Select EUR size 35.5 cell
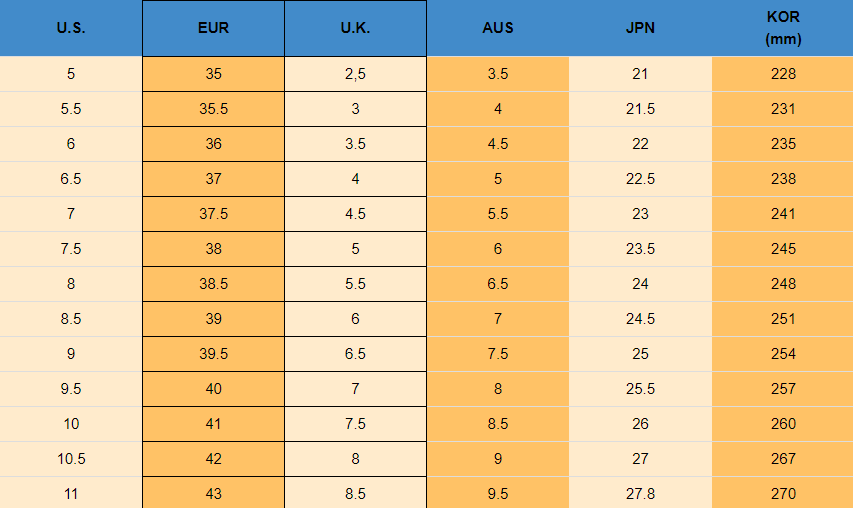This screenshot has height=508, width=853. (213, 109)
